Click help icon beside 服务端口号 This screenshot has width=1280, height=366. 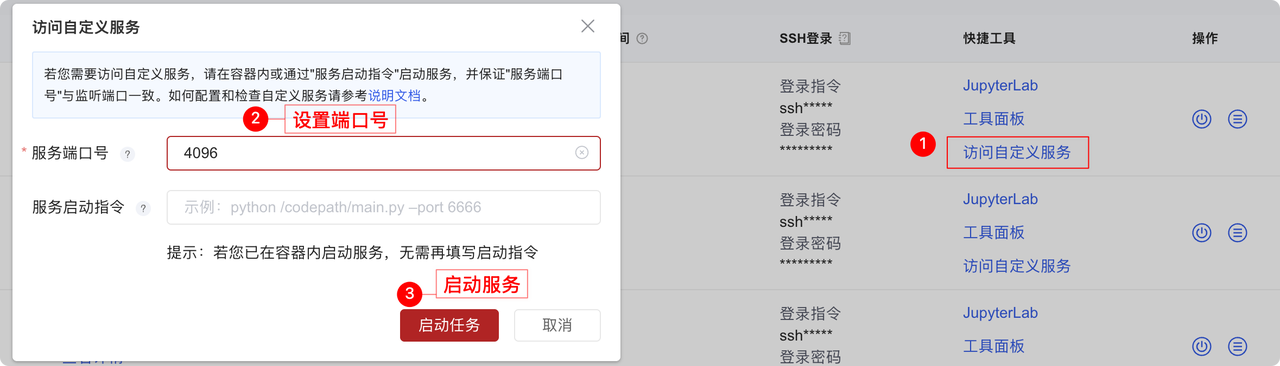click(x=127, y=154)
